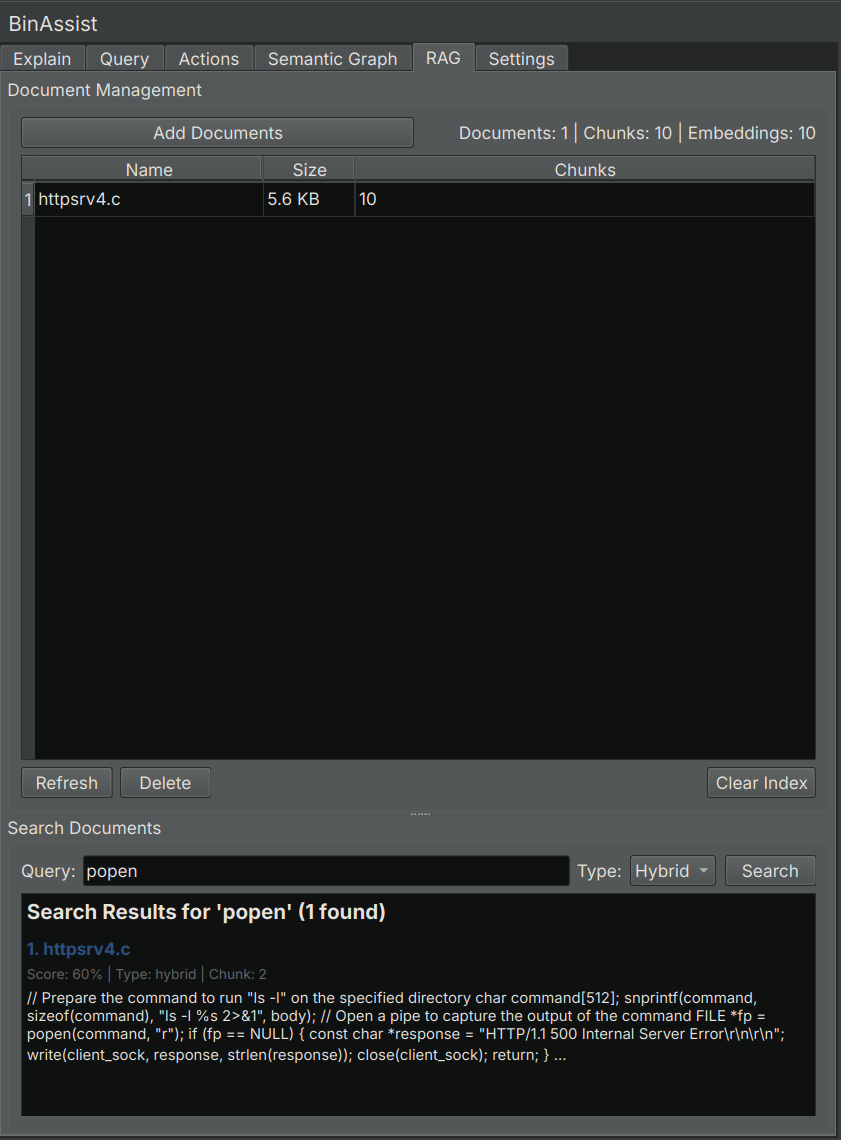
Task: Sort documents by the Size column
Action: click(x=309, y=169)
